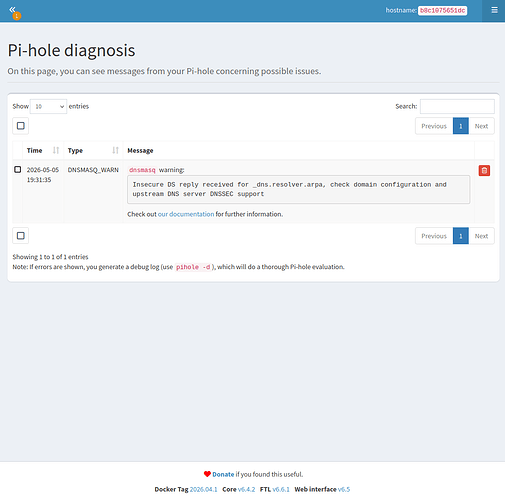Select page 1 in top pagination

click(x=461, y=126)
